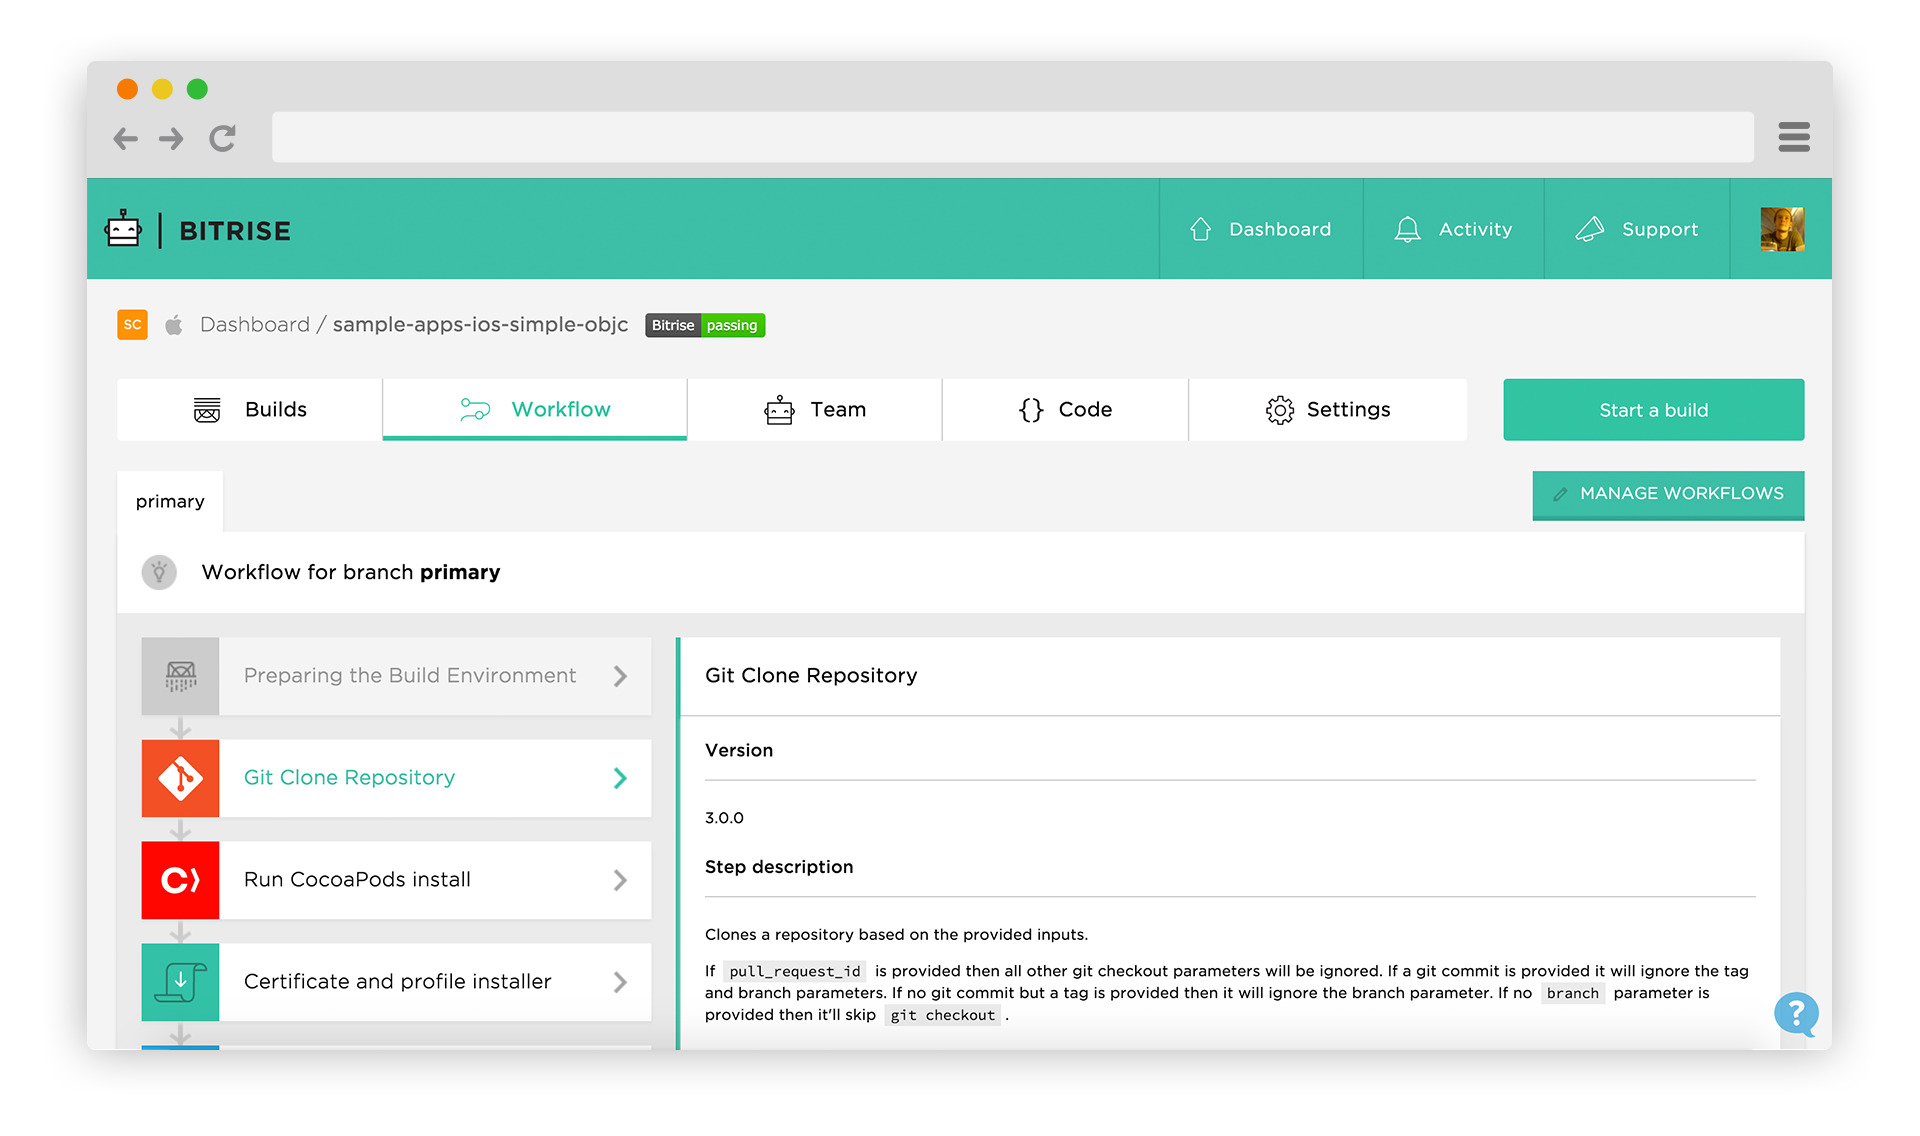This screenshot has height=1136, width=1920.
Task: Select the Certificate and profile installer step
Action: click(396, 982)
